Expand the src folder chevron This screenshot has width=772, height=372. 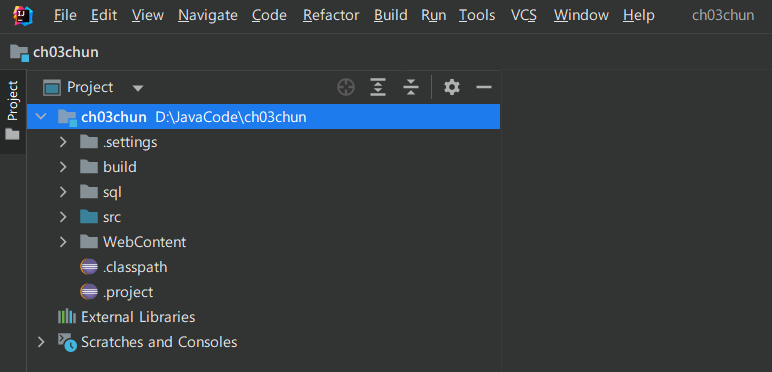(63, 217)
